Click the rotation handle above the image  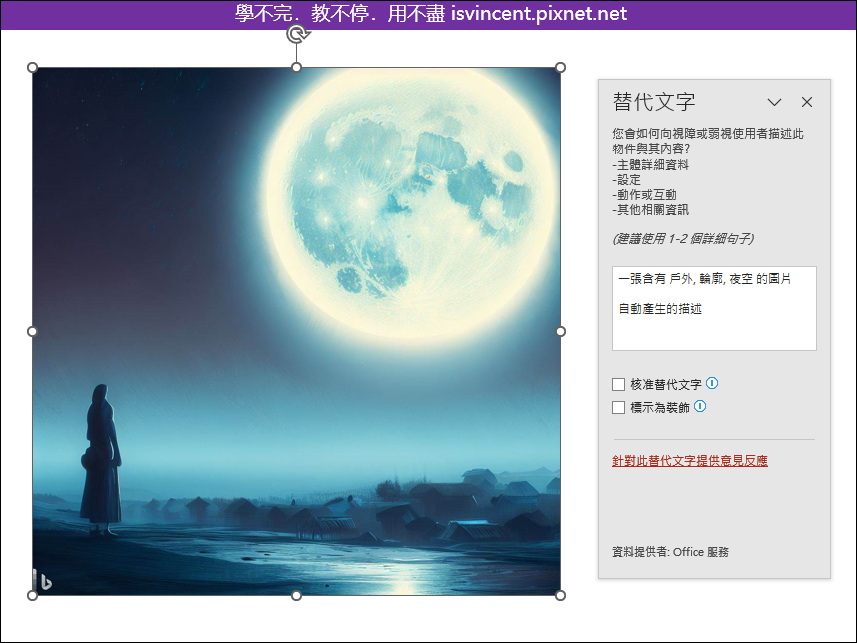297,34
